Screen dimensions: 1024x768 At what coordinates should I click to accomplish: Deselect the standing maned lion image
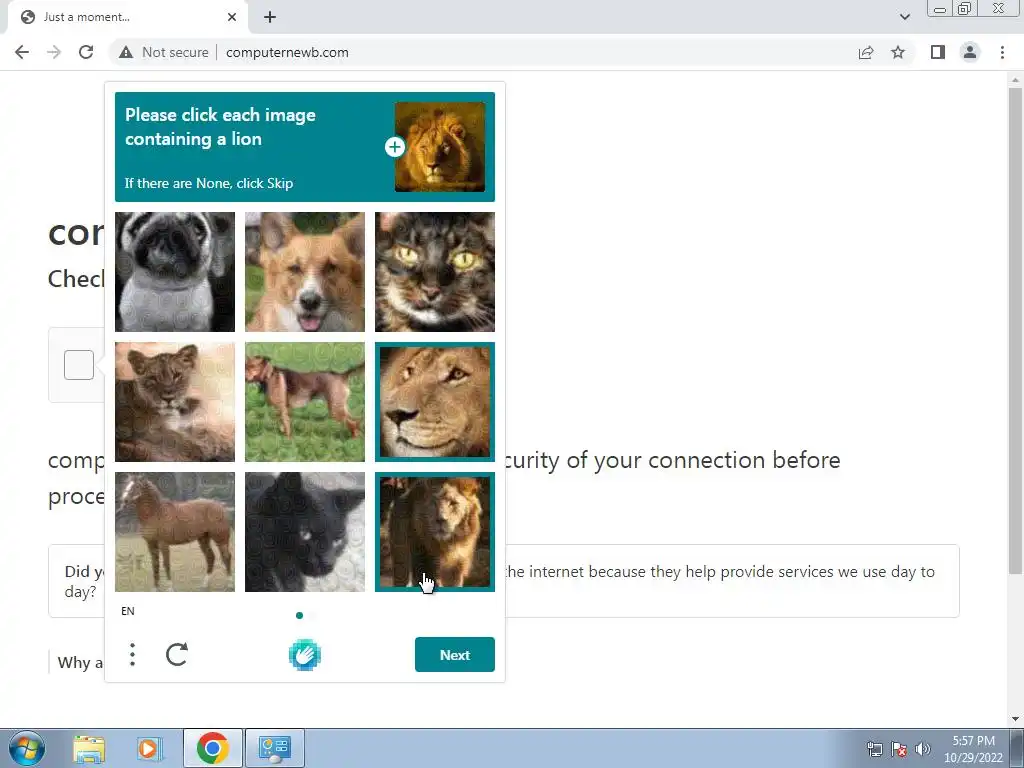[x=435, y=532]
